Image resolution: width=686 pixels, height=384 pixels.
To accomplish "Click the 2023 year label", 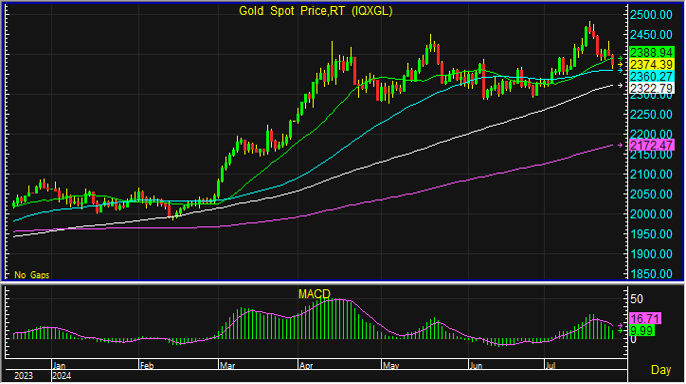I will click(x=23, y=376).
